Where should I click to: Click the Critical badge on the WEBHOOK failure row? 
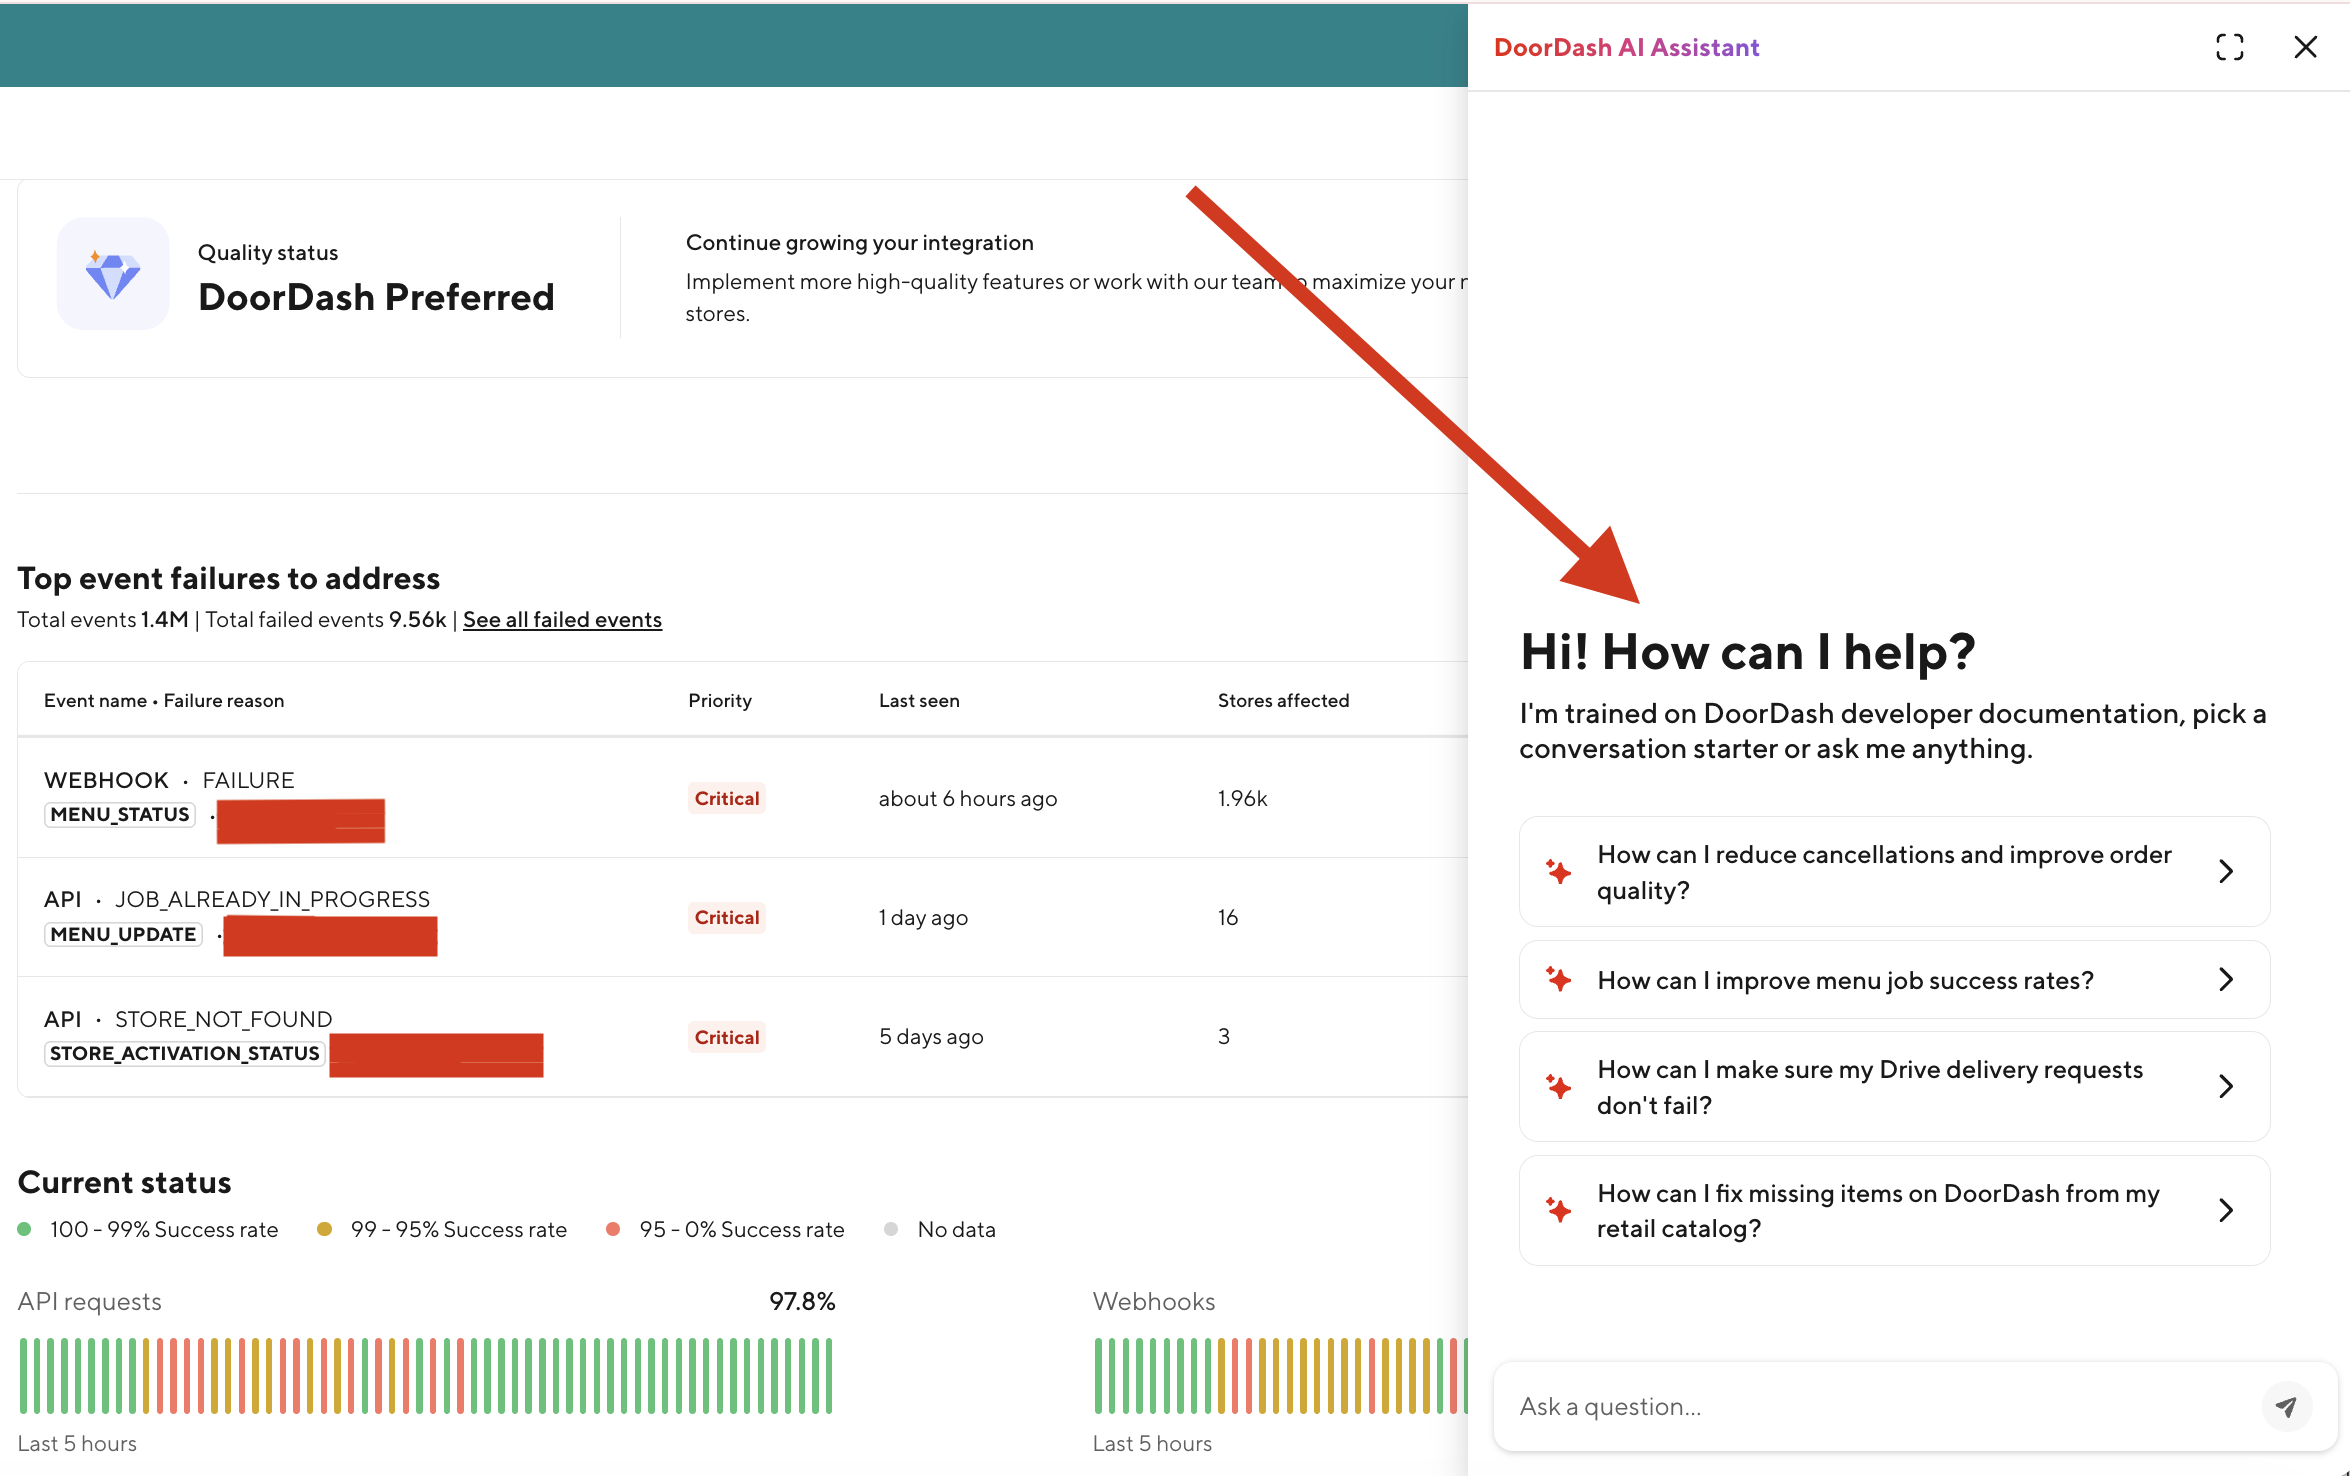(x=726, y=798)
